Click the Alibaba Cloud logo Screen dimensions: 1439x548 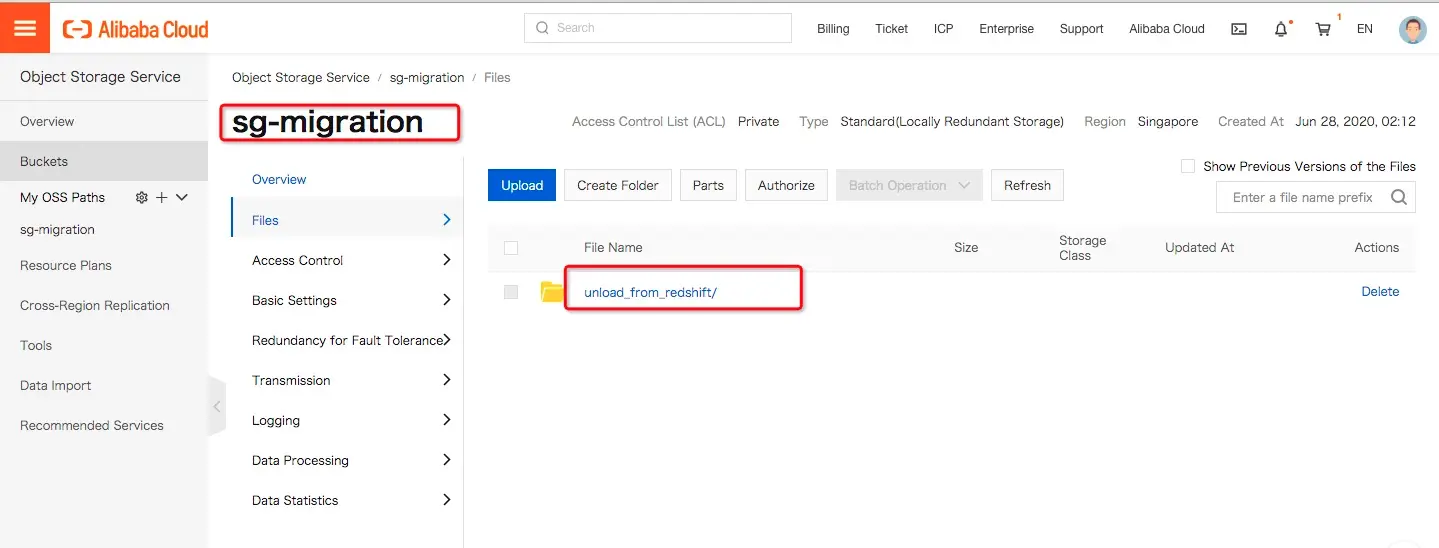coord(136,29)
